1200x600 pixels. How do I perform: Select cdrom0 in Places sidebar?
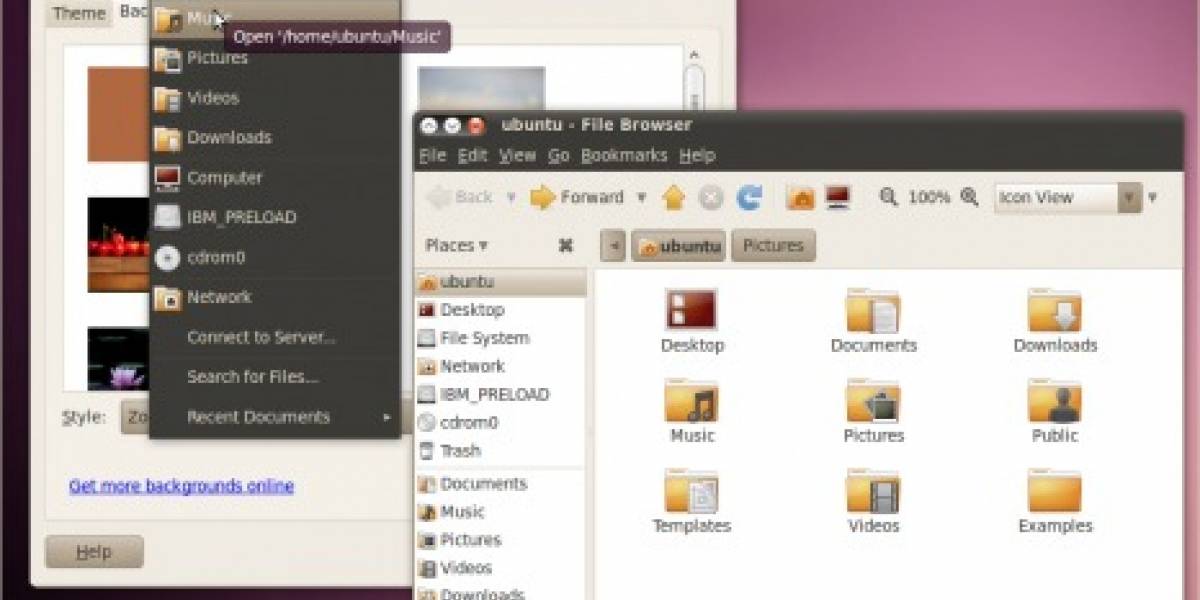501,422
